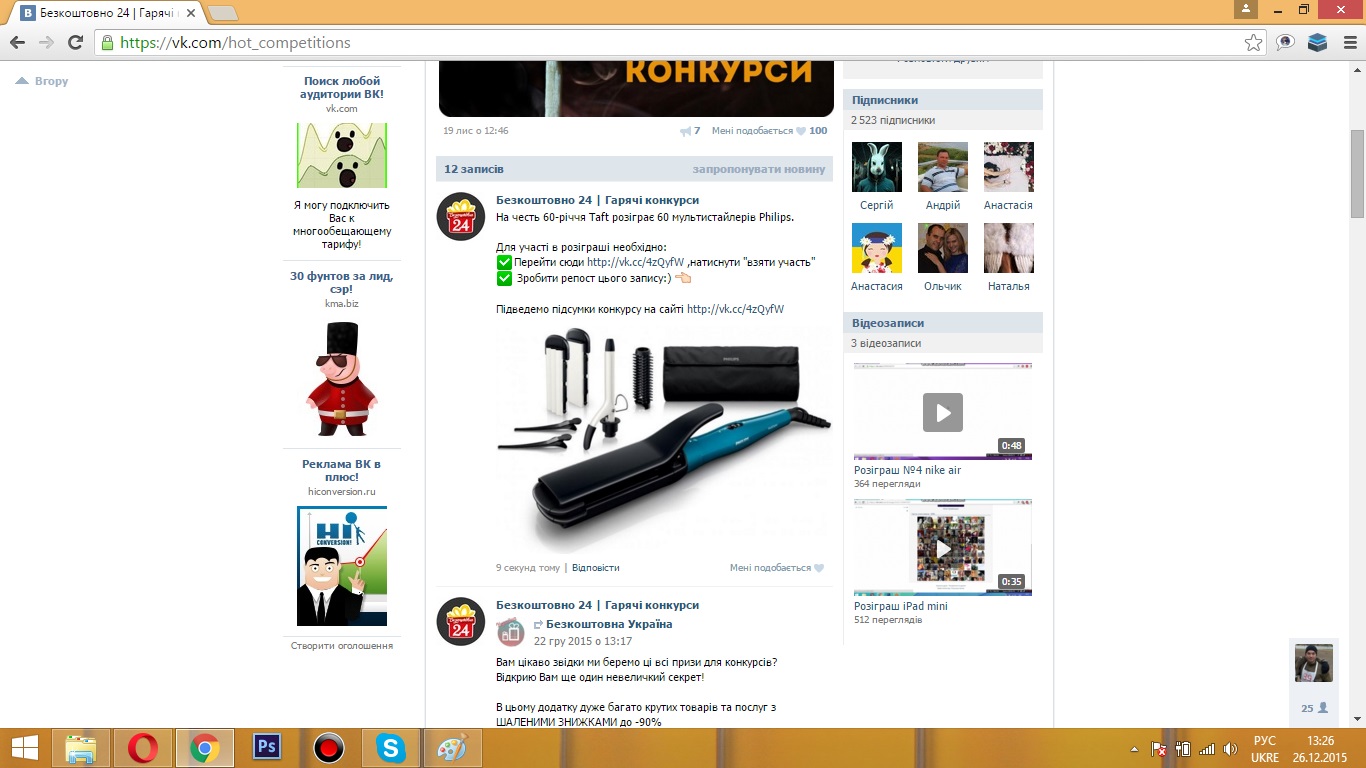Click the eye speech-bubble extension icon
Screen dimensions: 1366x768
coord(1286,43)
